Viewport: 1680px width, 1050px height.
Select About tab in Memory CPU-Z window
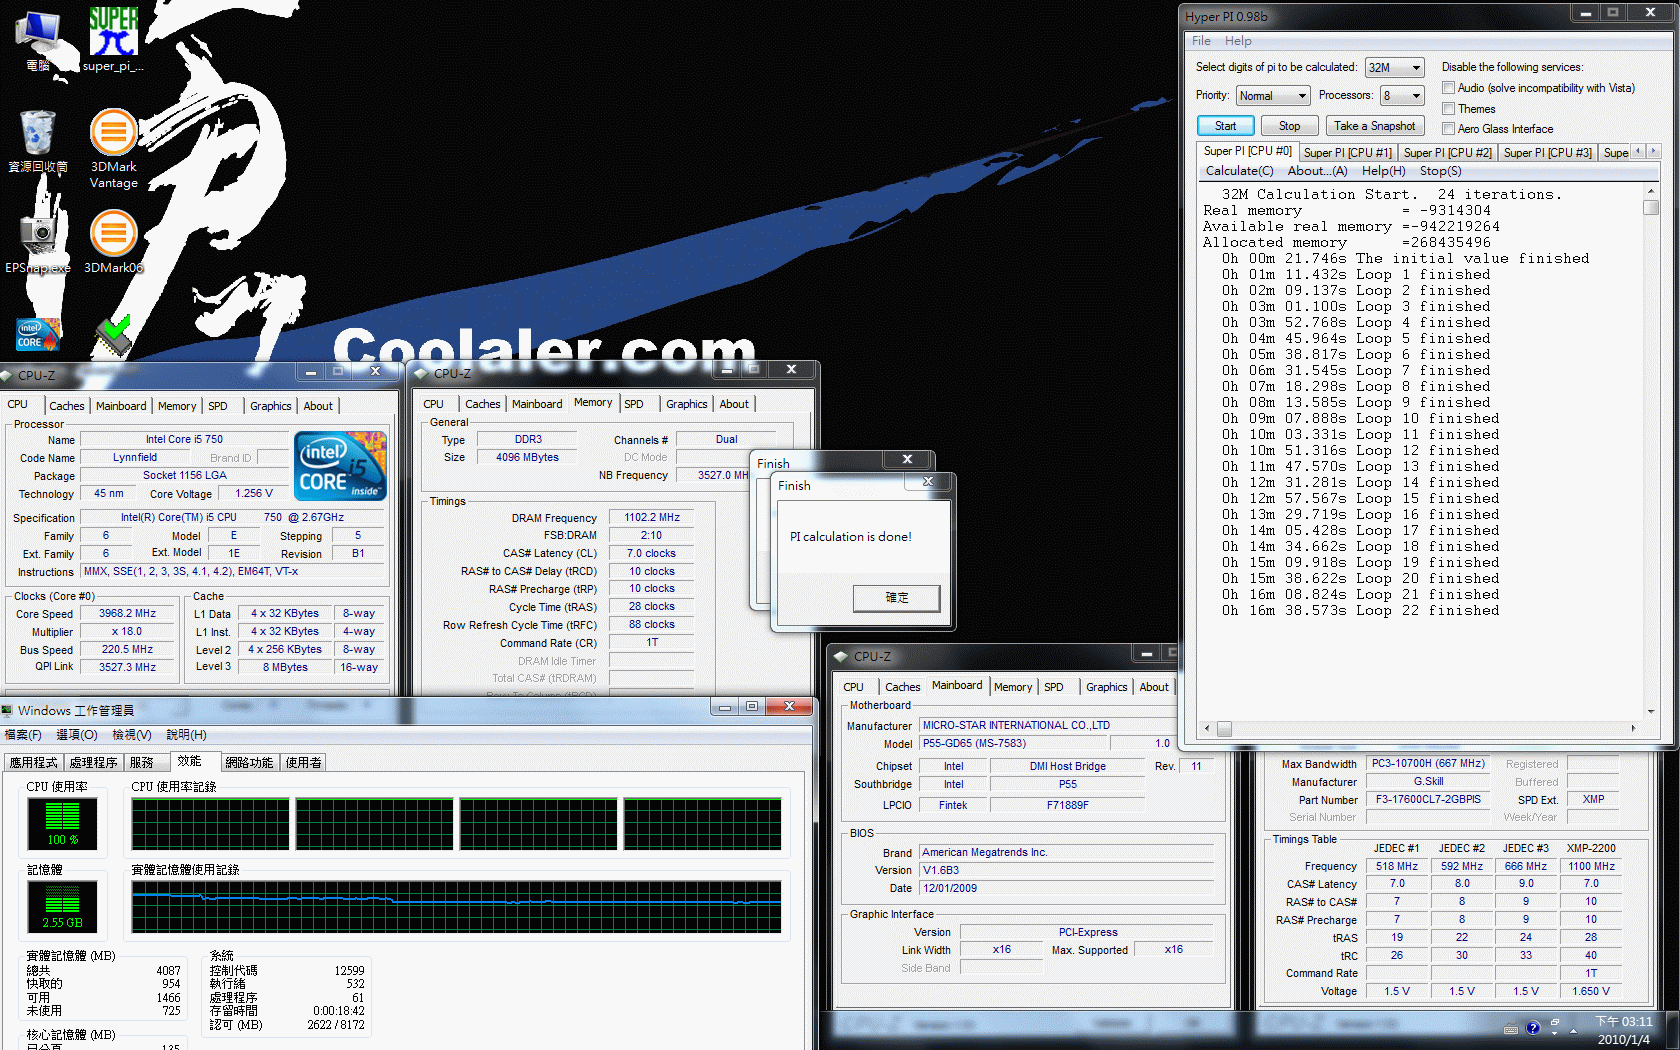pyautogui.click(x=734, y=404)
